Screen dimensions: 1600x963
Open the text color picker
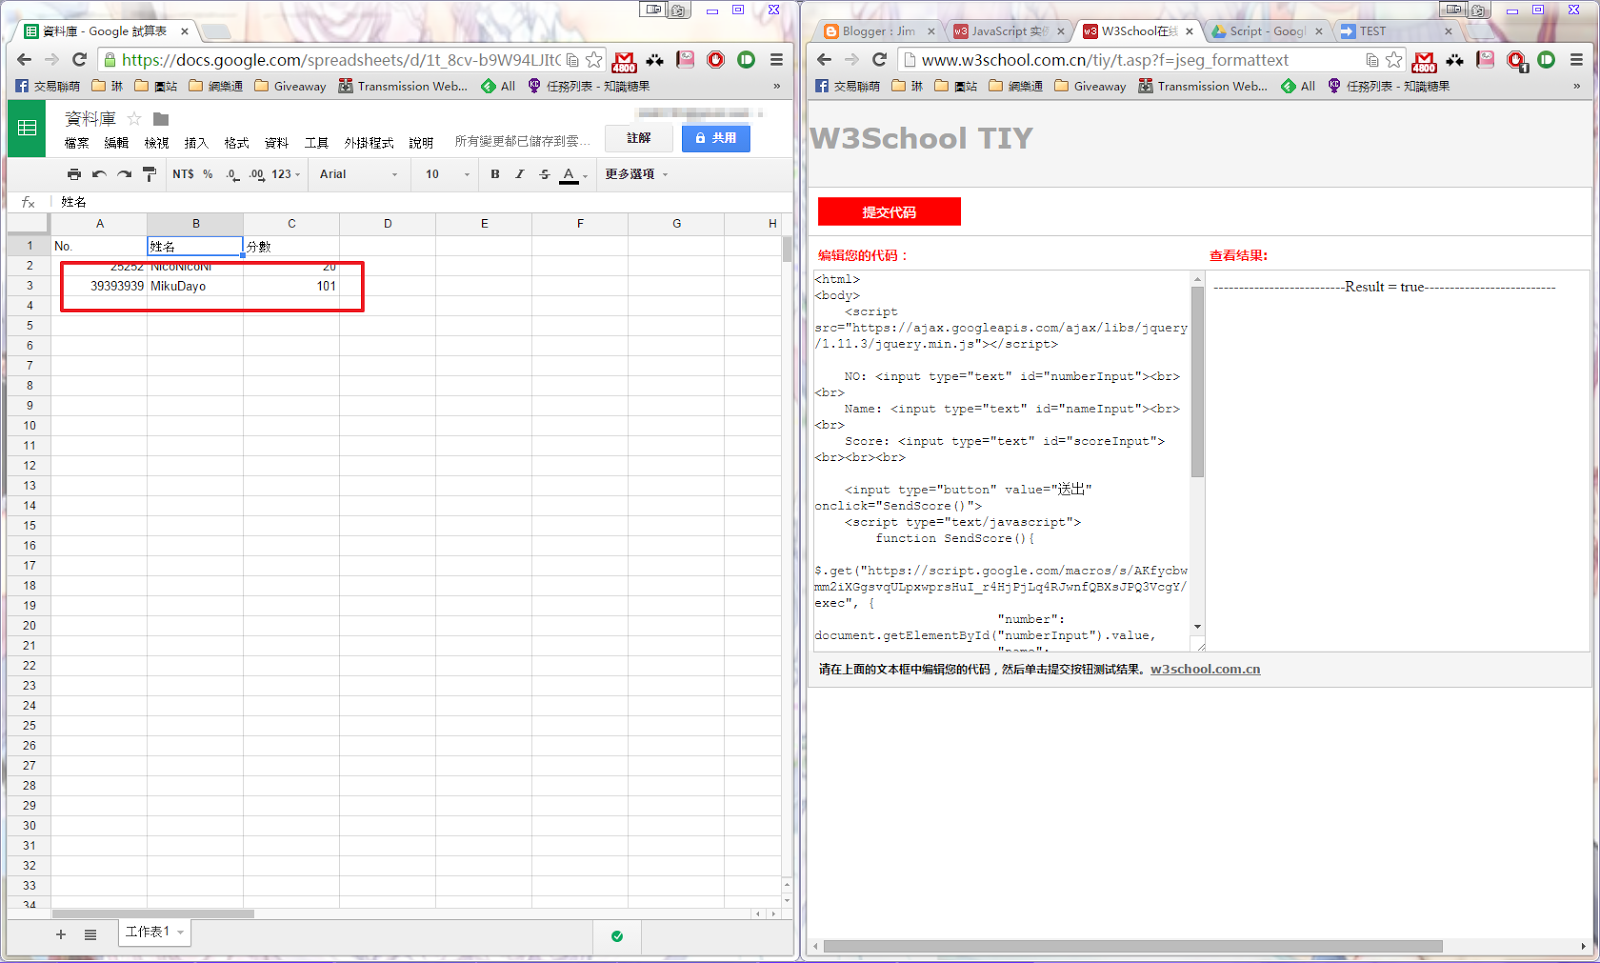[x=569, y=174]
